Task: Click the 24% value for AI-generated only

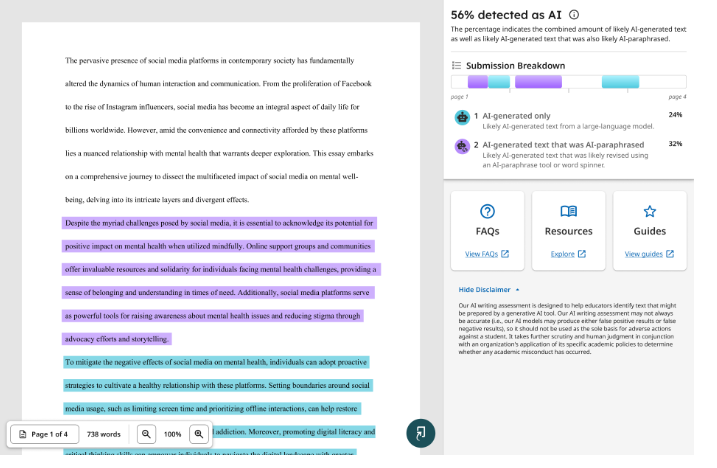Action: coord(675,115)
